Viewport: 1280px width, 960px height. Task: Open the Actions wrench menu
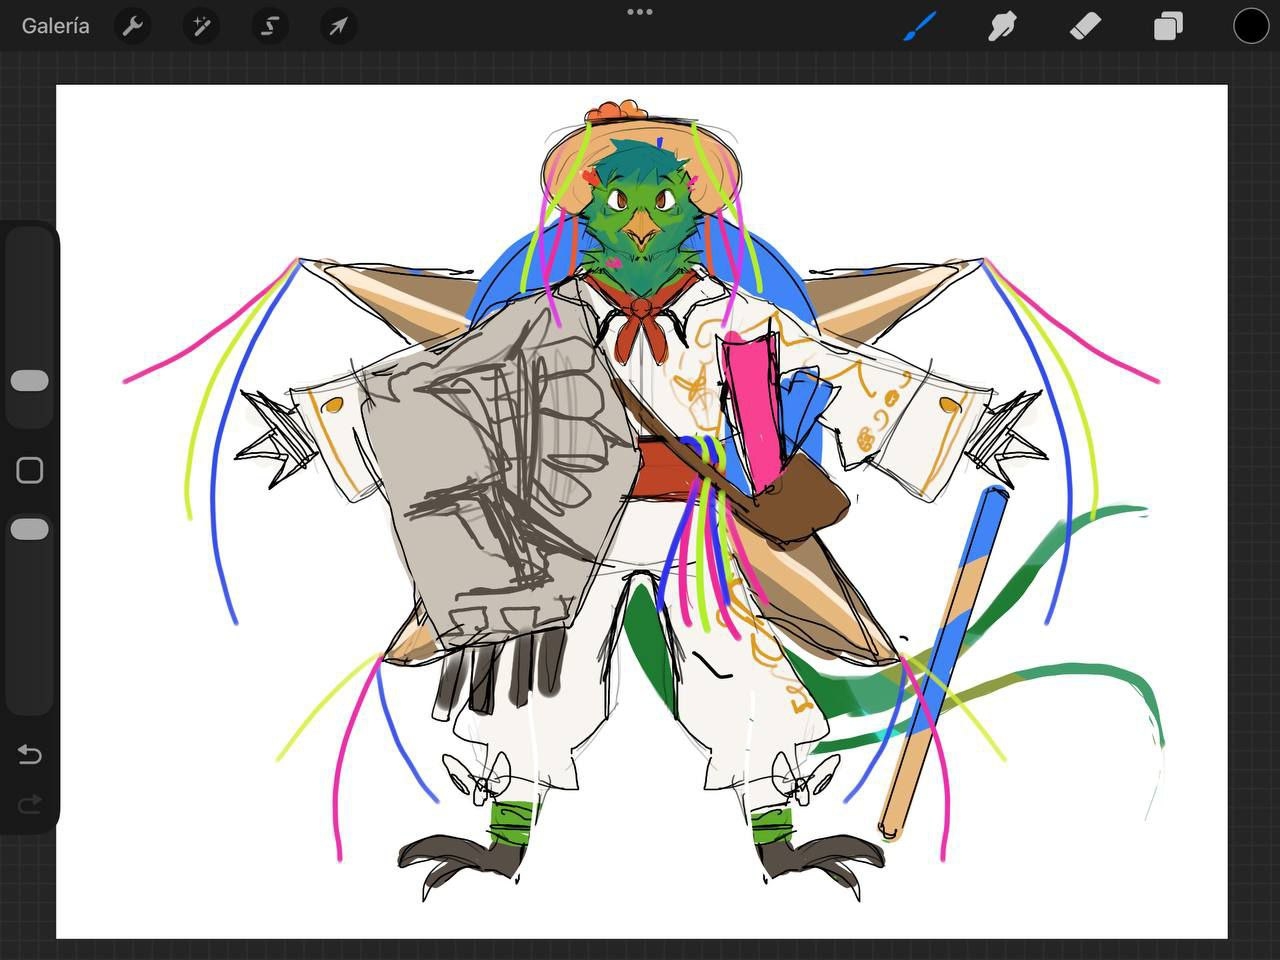132,26
